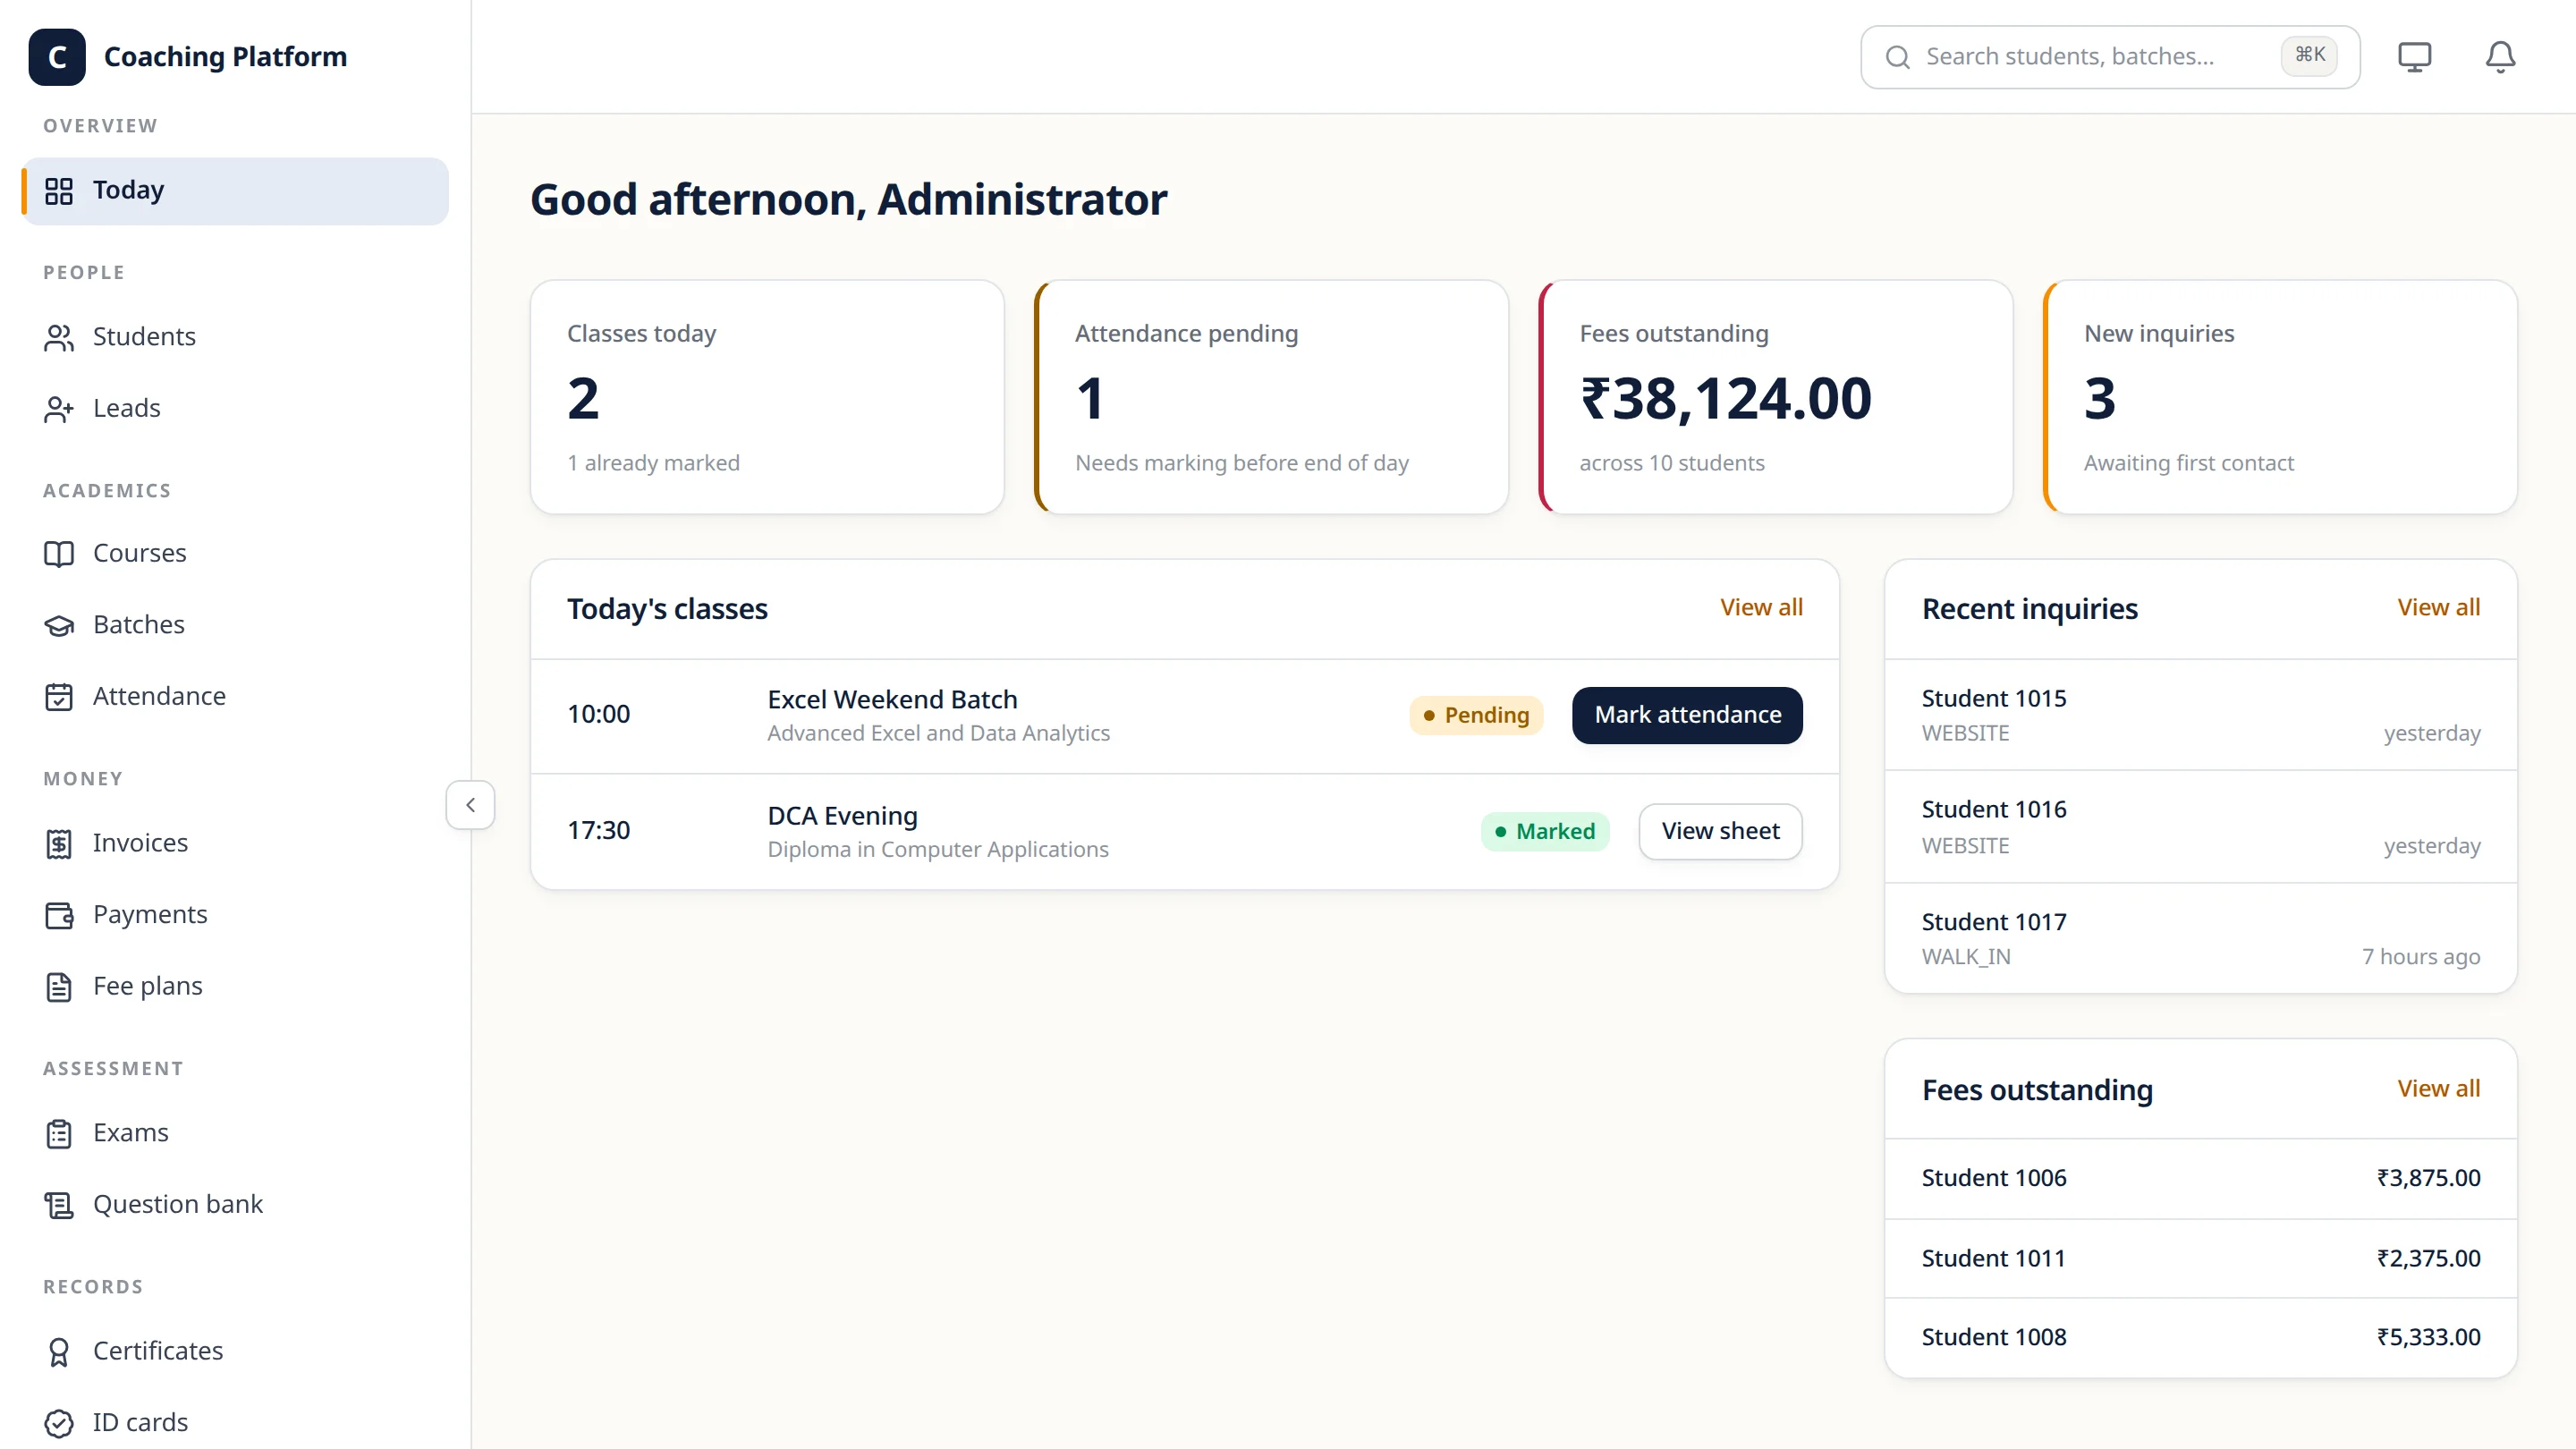Collapse the sidebar with the chevron button
Image resolution: width=2576 pixels, height=1449 pixels.
click(x=470, y=805)
